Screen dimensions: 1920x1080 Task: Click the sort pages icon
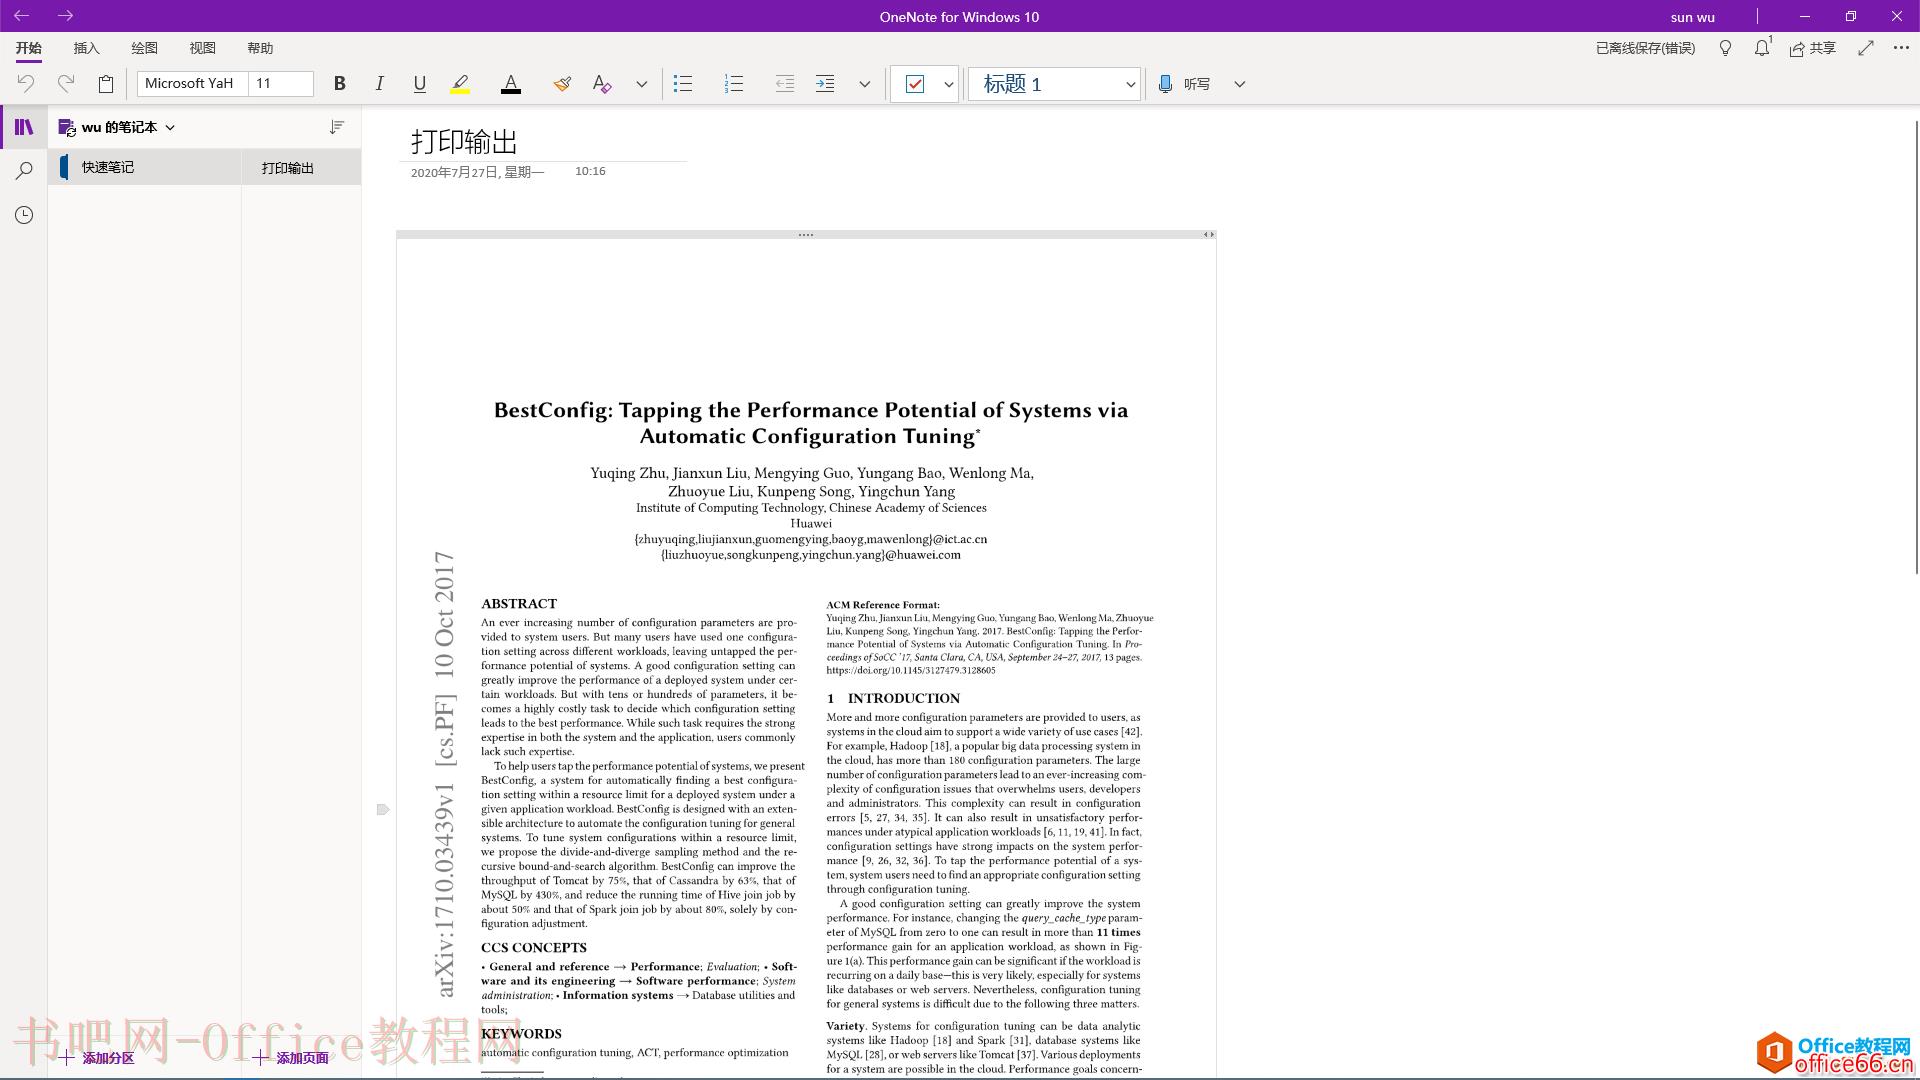[337, 127]
